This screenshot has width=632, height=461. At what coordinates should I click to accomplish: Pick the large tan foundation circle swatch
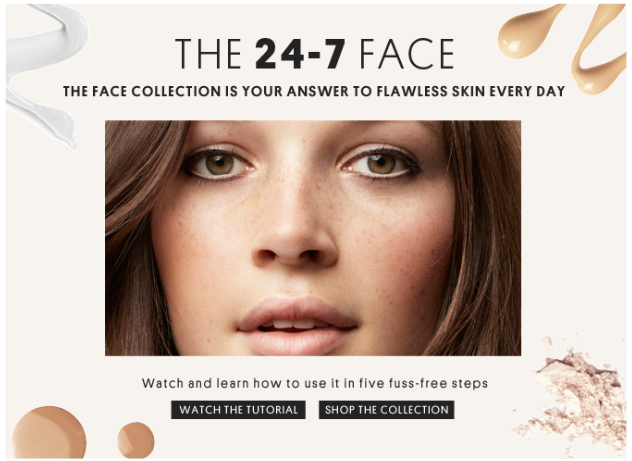49,432
